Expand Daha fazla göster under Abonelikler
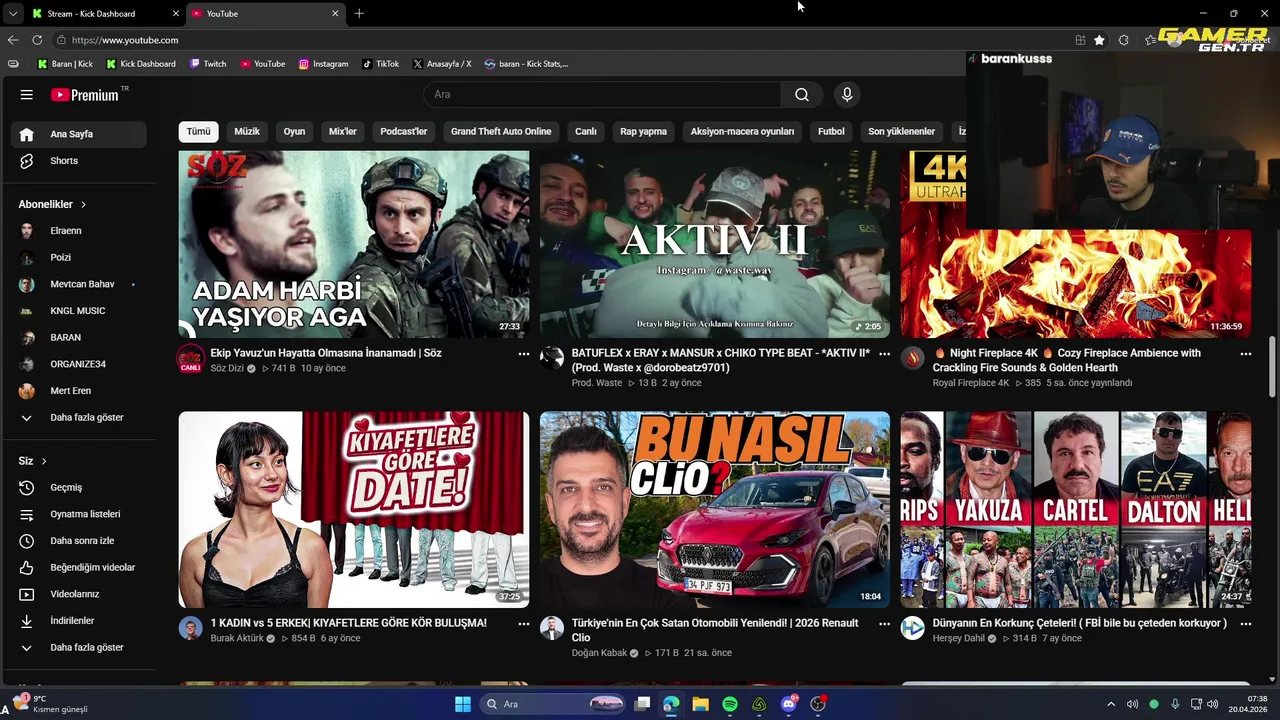The image size is (1280, 720). pyautogui.click(x=79, y=418)
